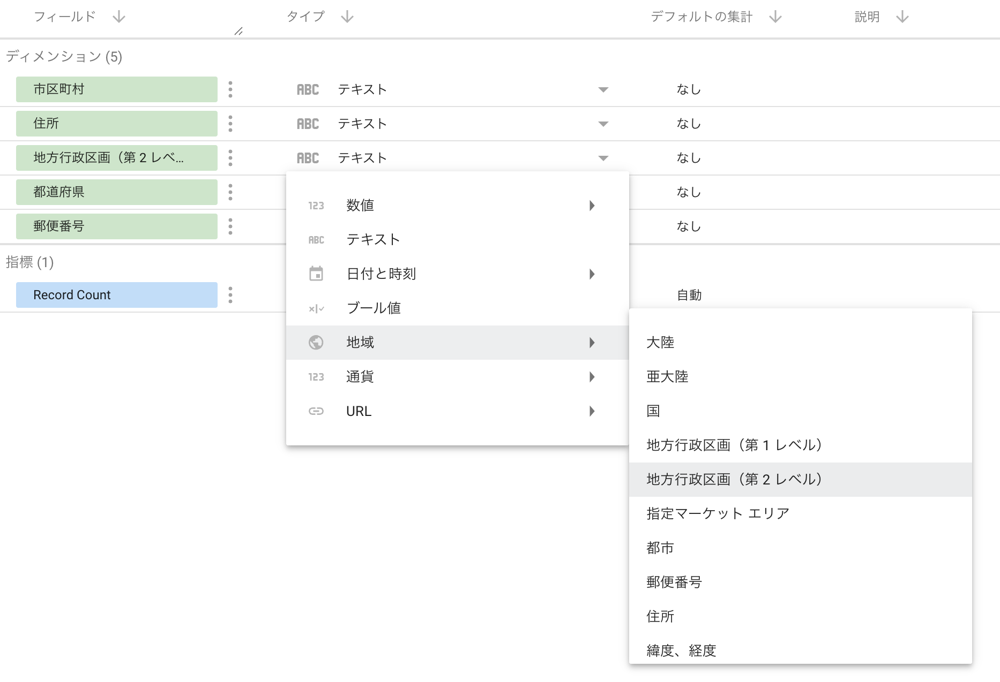Click the three-dot menu beside 住所 field

[x=230, y=124]
